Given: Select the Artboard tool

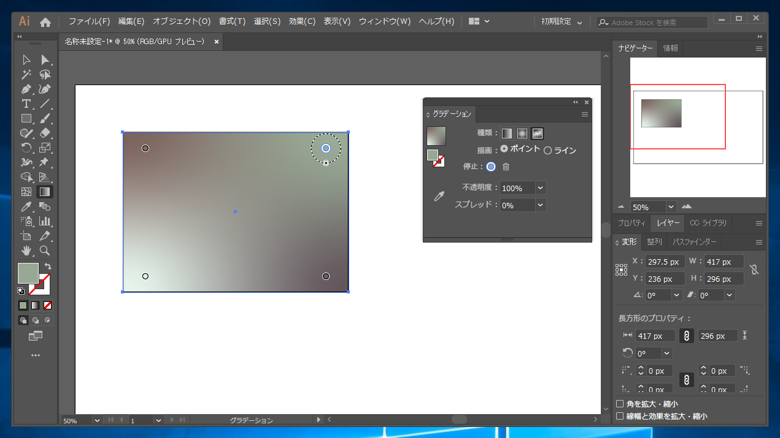Looking at the screenshot, I should pyautogui.click(x=26, y=236).
